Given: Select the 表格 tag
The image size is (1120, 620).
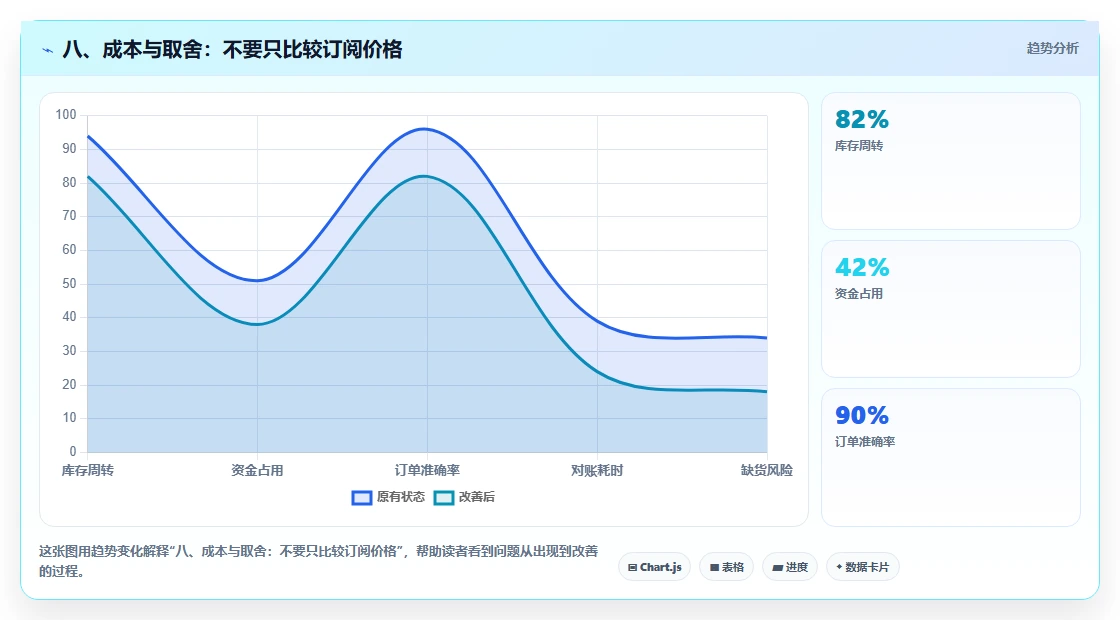Looking at the screenshot, I should pyautogui.click(x=726, y=567).
